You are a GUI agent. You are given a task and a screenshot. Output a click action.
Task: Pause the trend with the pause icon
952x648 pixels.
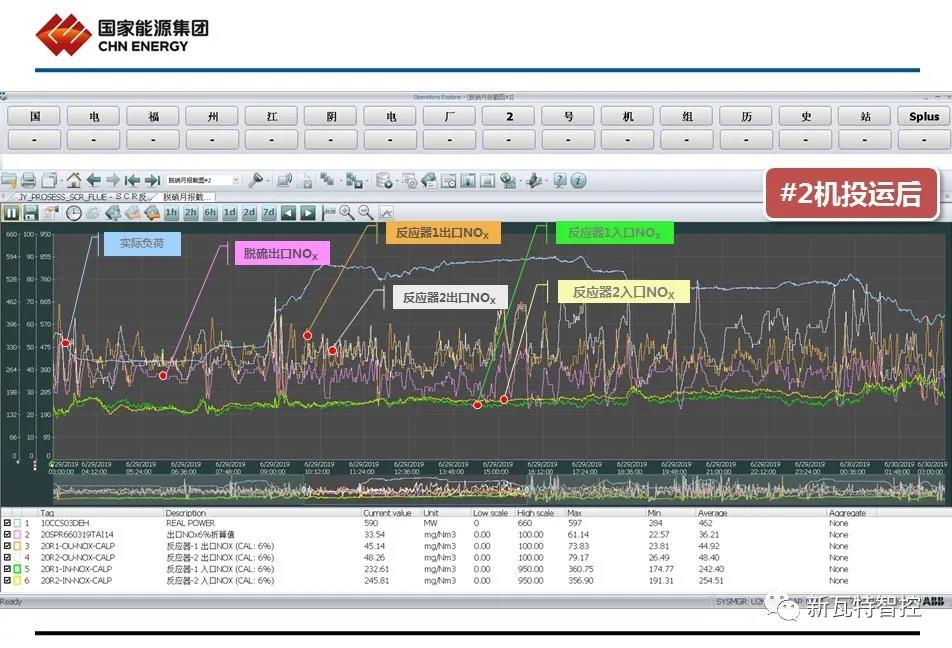tap(12, 213)
